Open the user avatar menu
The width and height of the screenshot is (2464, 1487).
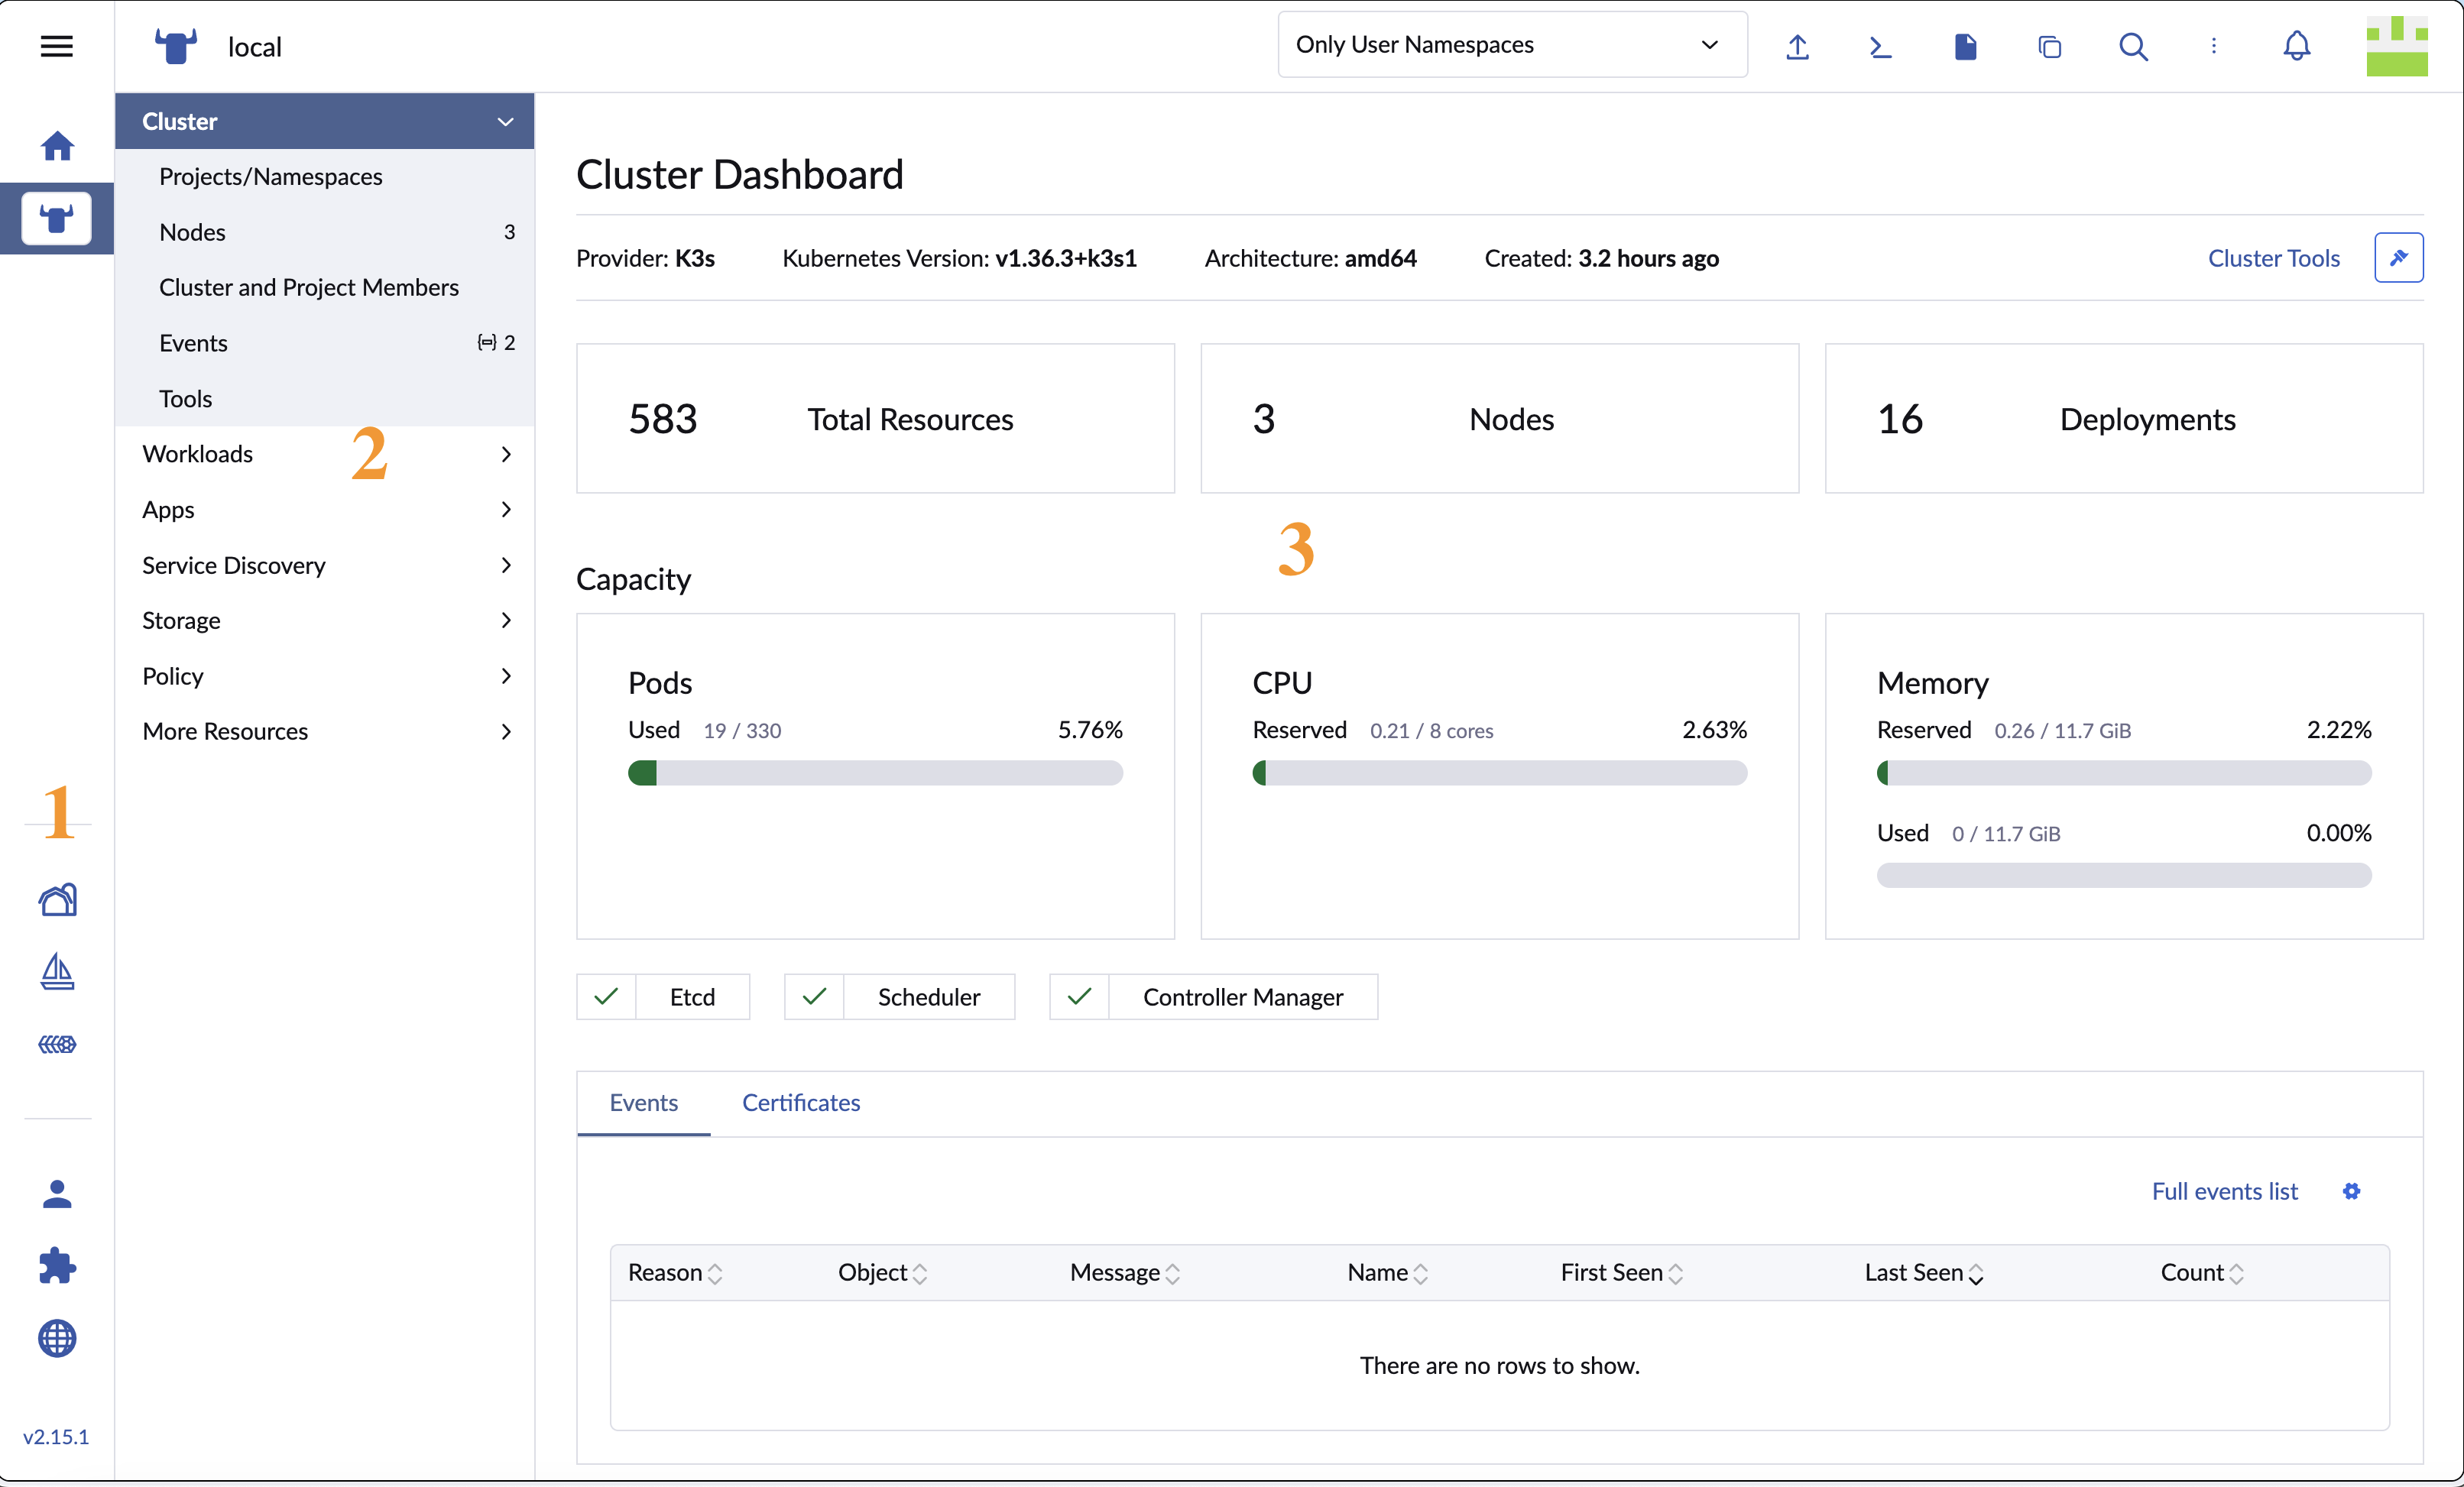tap(2396, 46)
